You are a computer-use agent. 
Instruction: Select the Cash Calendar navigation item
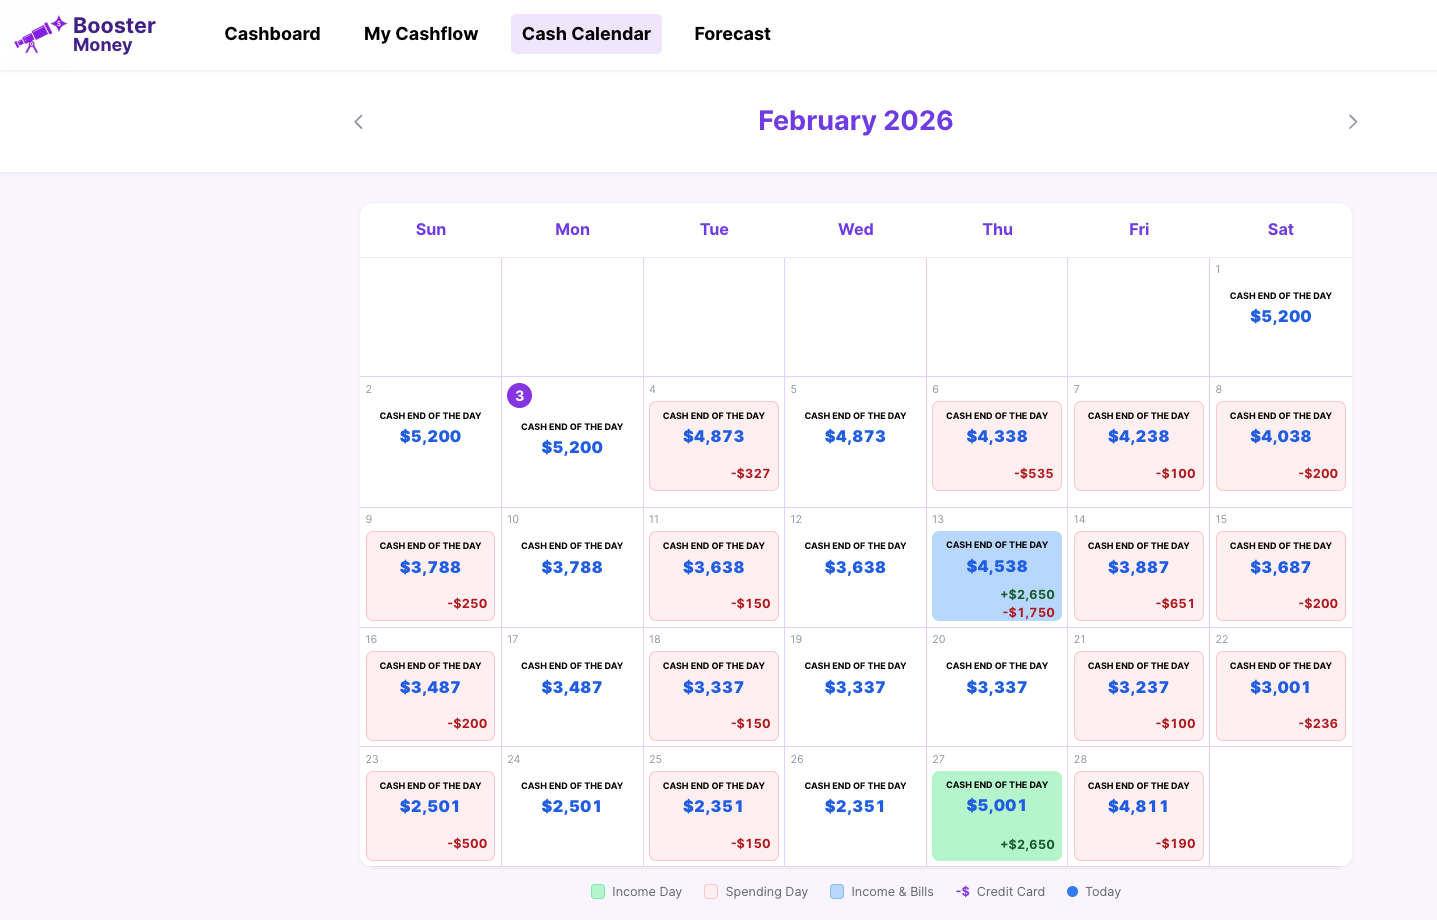point(586,33)
